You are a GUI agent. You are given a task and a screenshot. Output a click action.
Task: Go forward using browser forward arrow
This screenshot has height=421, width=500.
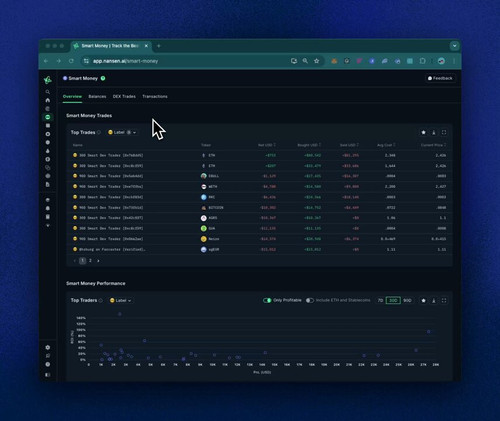[x=59, y=61]
